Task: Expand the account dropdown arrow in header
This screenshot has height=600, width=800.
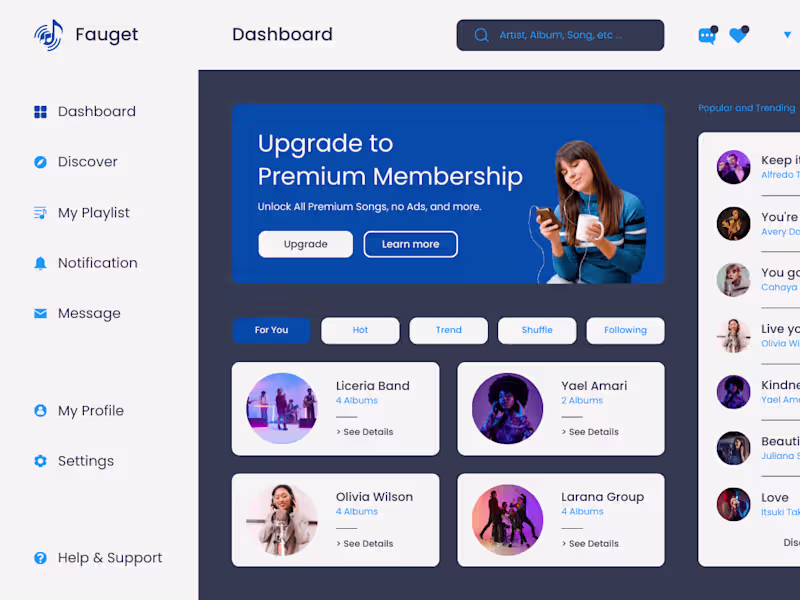Action: 787,35
